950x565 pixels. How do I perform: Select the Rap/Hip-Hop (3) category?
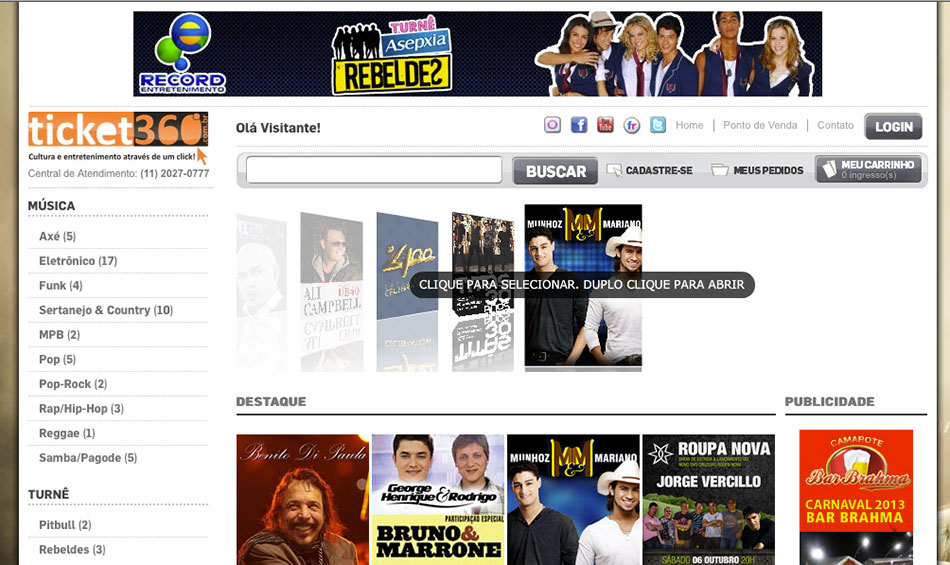(81, 409)
